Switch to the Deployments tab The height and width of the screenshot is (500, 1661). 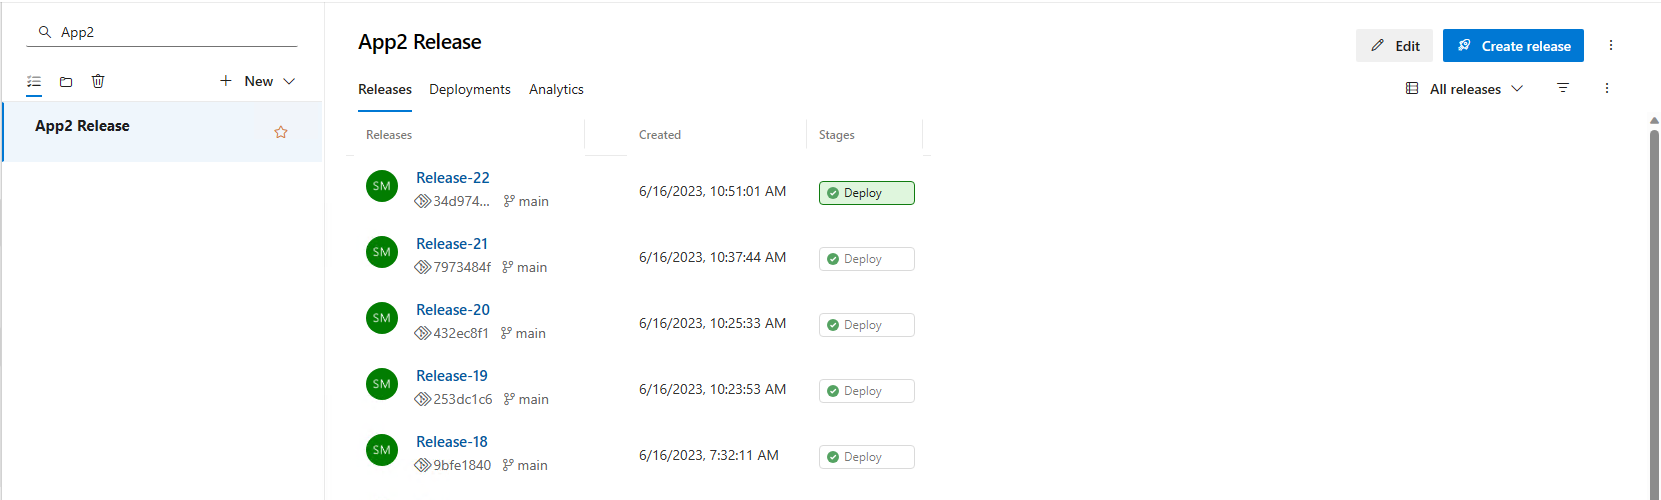(470, 89)
